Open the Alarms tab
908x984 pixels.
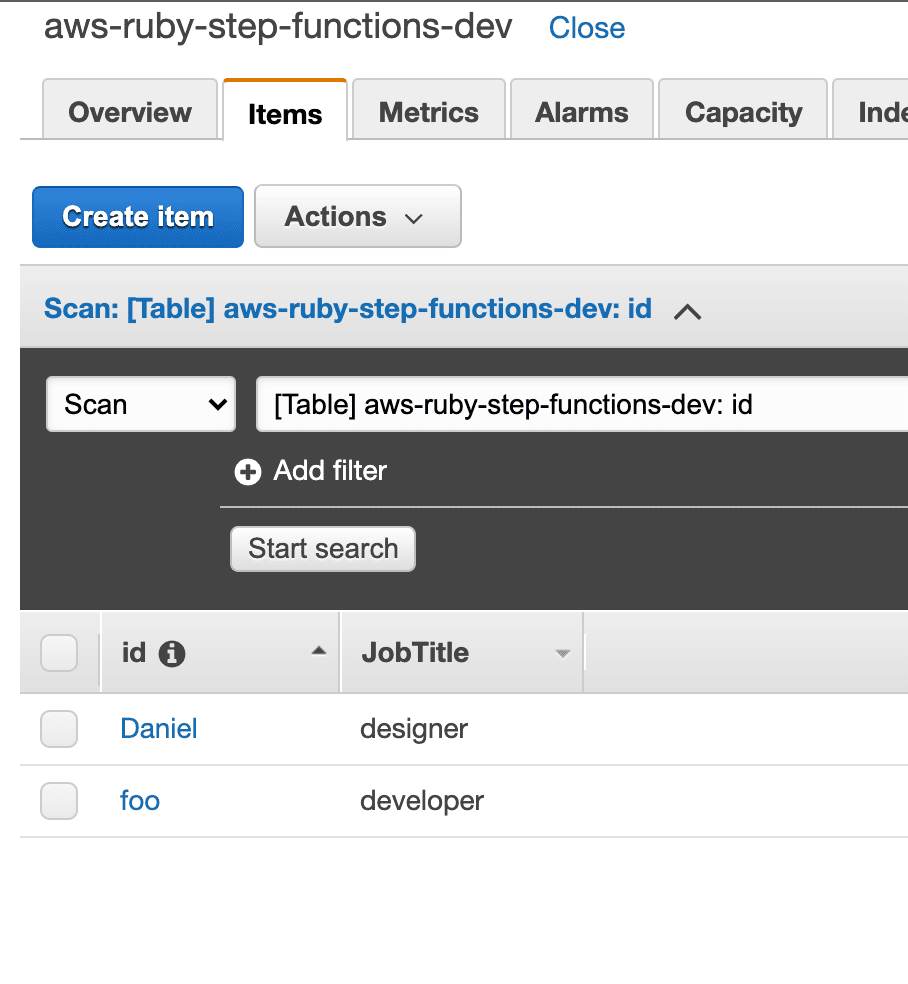(582, 109)
